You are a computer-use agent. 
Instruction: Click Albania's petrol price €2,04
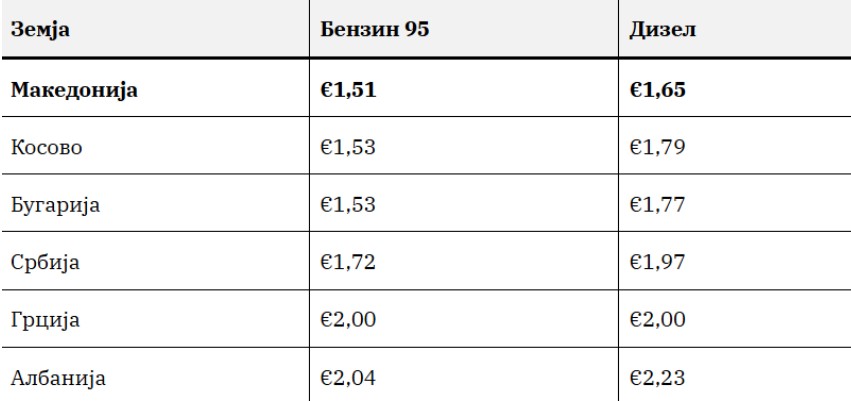point(348,377)
